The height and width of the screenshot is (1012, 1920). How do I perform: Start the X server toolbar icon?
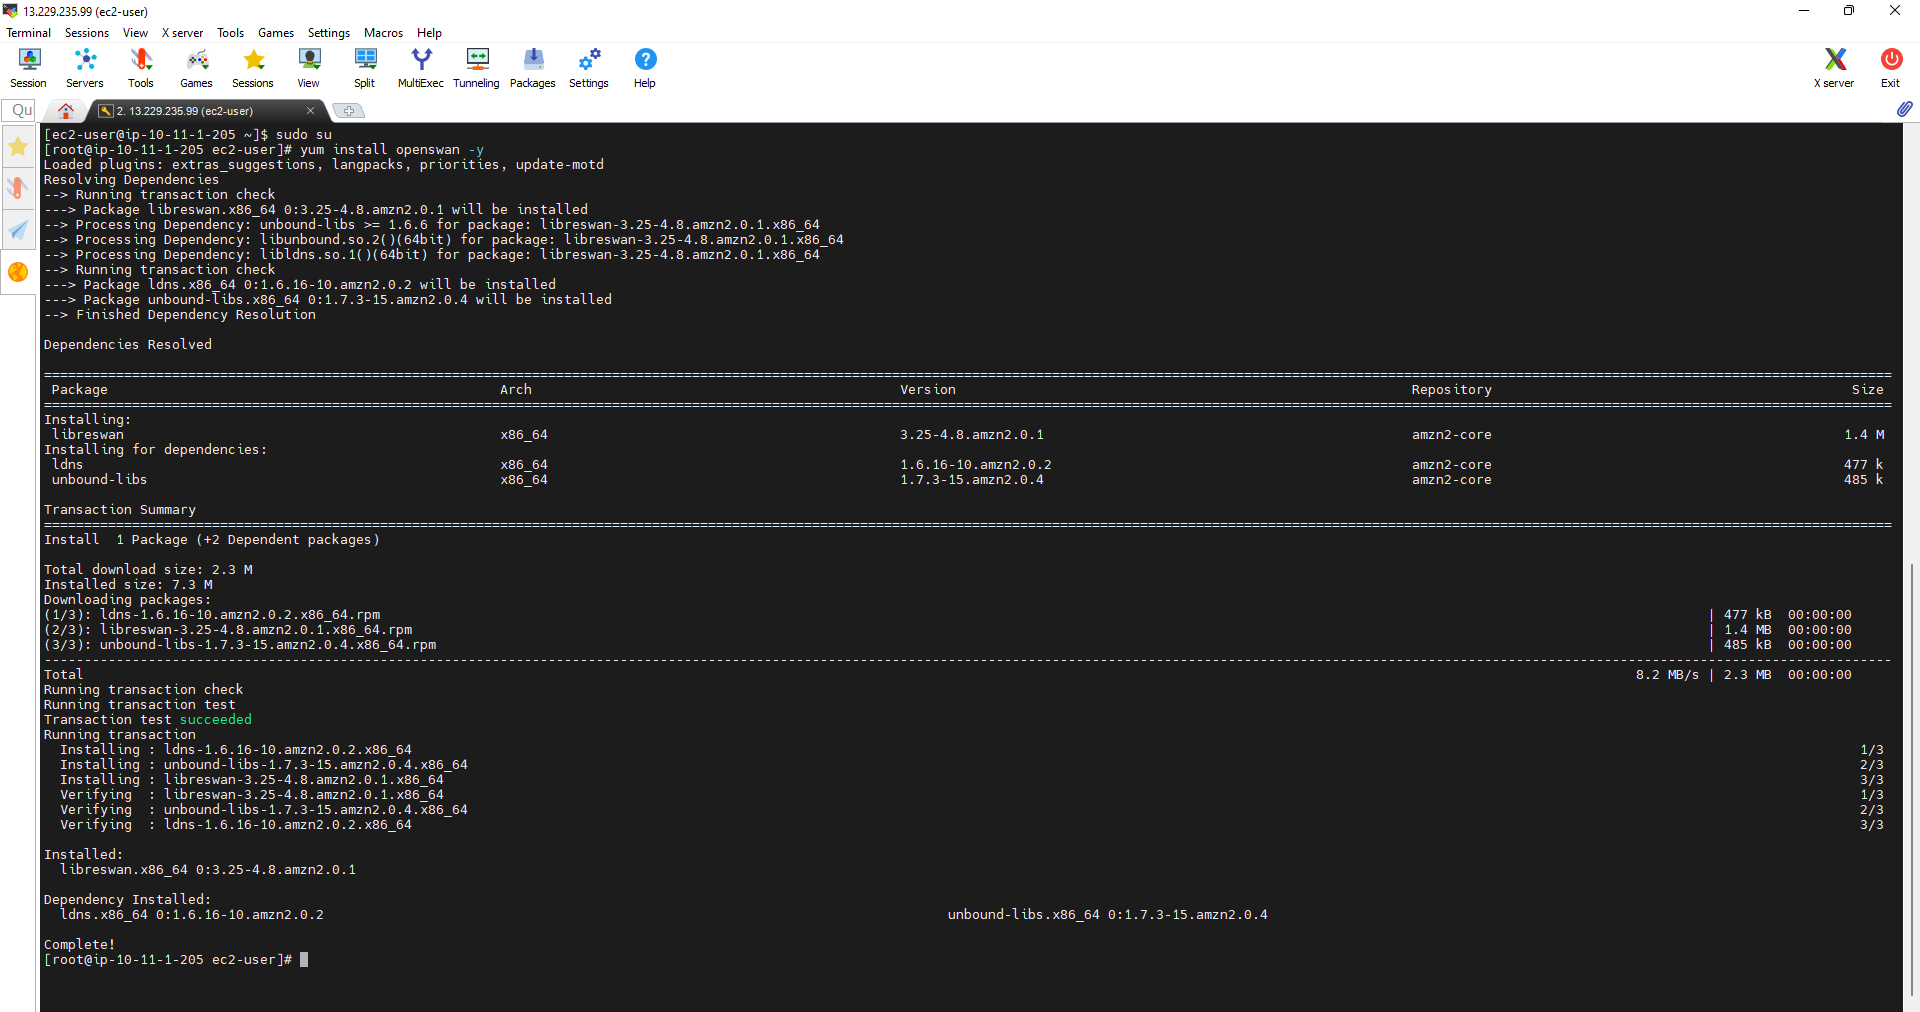1834,68
